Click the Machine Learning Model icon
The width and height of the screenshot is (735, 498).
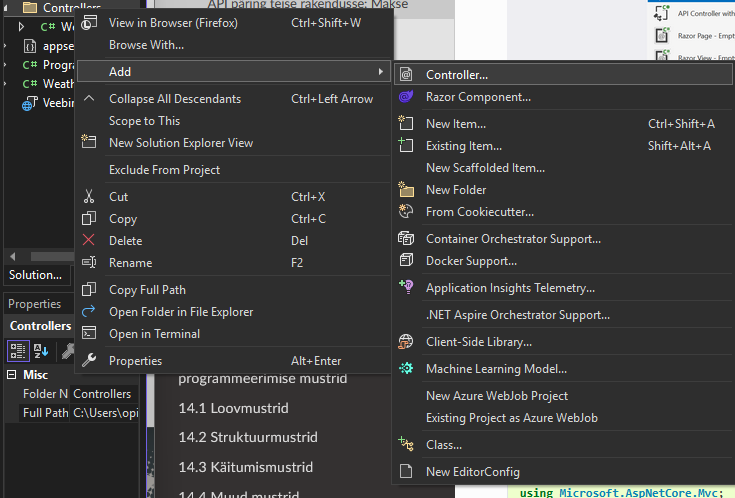click(x=406, y=369)
